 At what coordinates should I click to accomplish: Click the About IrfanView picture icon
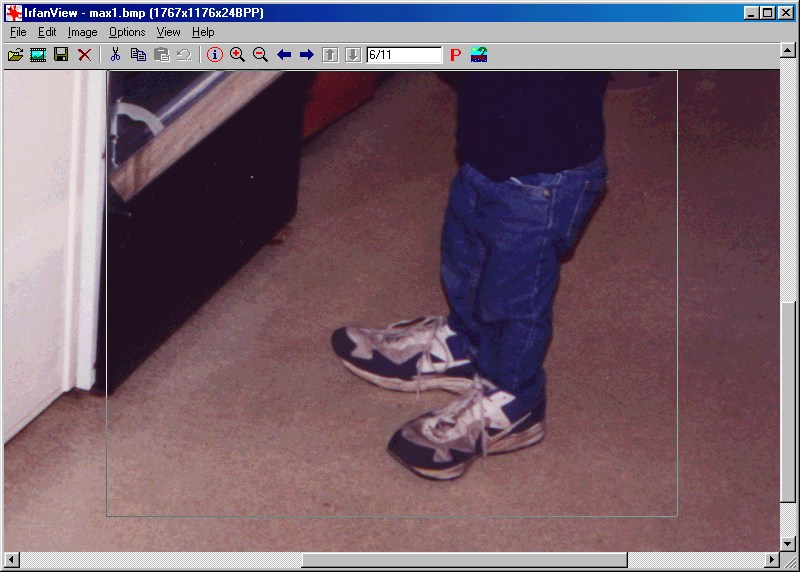click(x=479, y=55)
